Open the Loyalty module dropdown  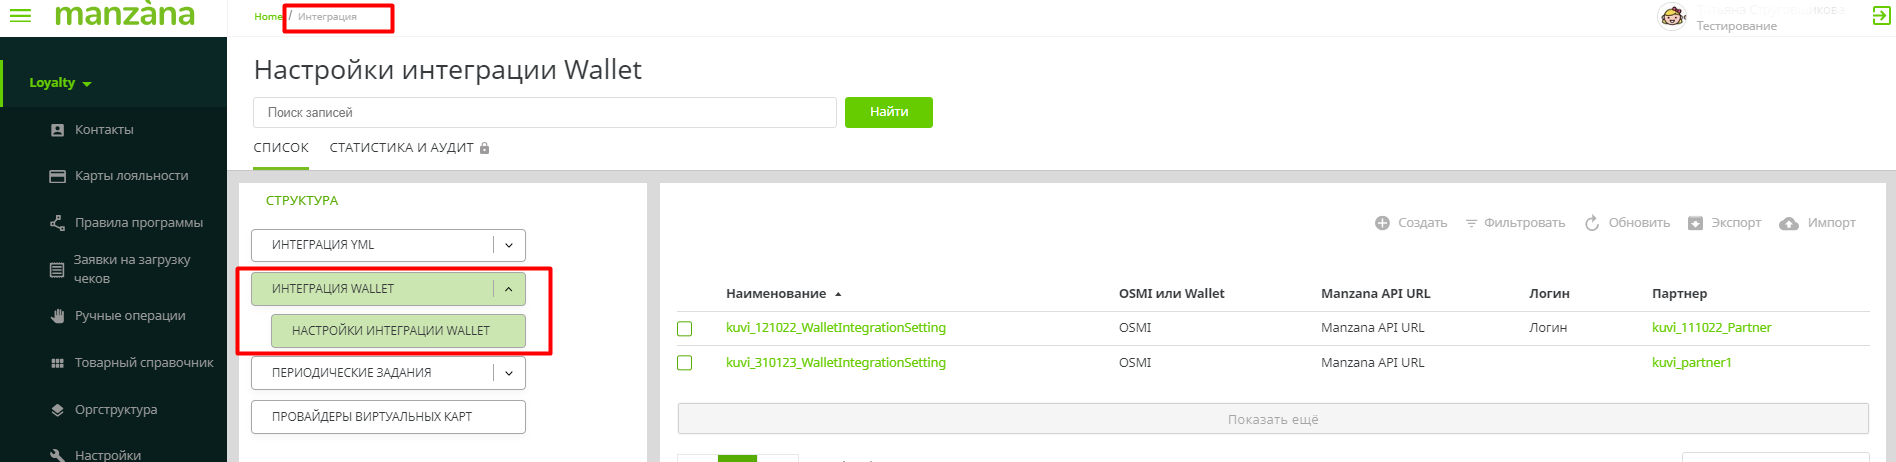[60, 83]
